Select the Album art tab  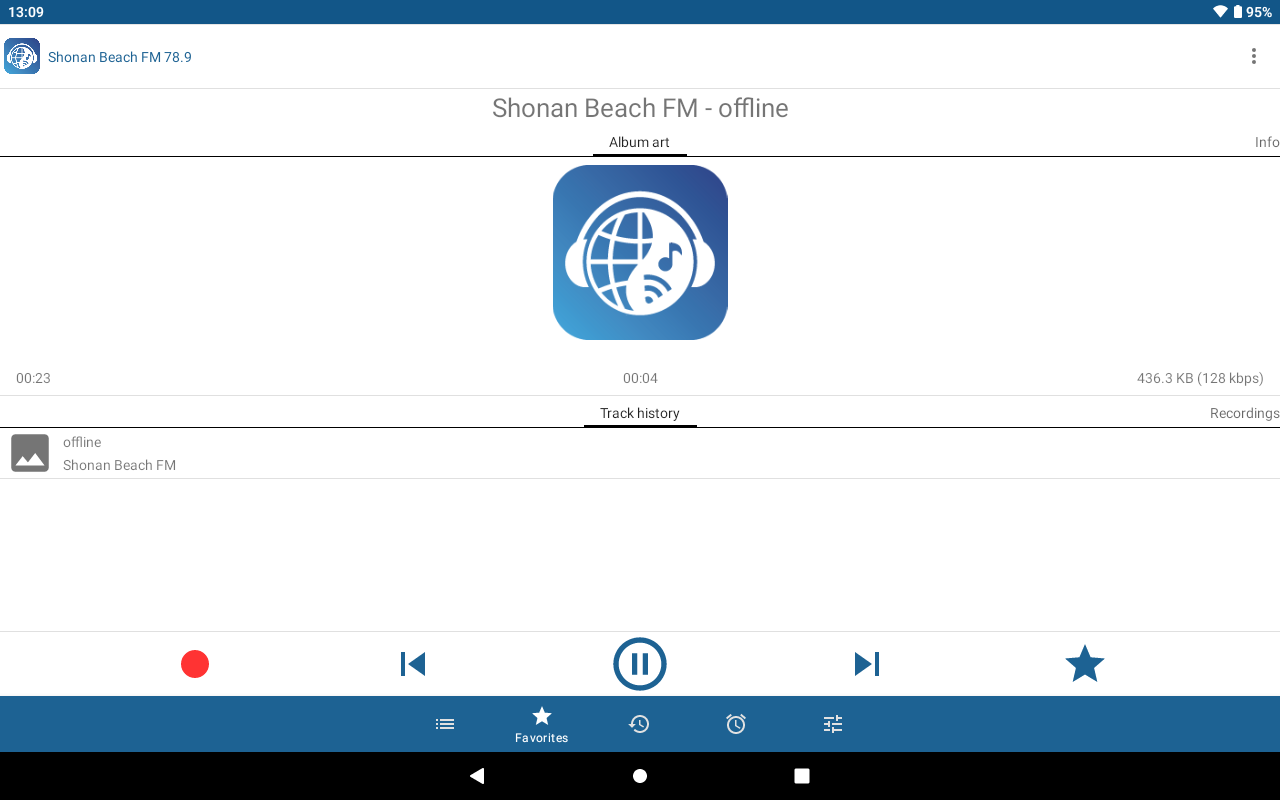click(639, 142)
